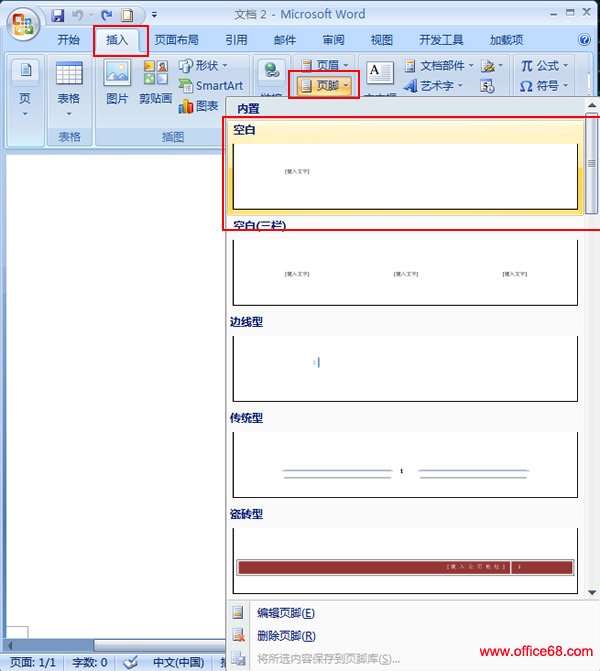
Task: Switch to the 页面布局 tab
Action: click(176, 40)
